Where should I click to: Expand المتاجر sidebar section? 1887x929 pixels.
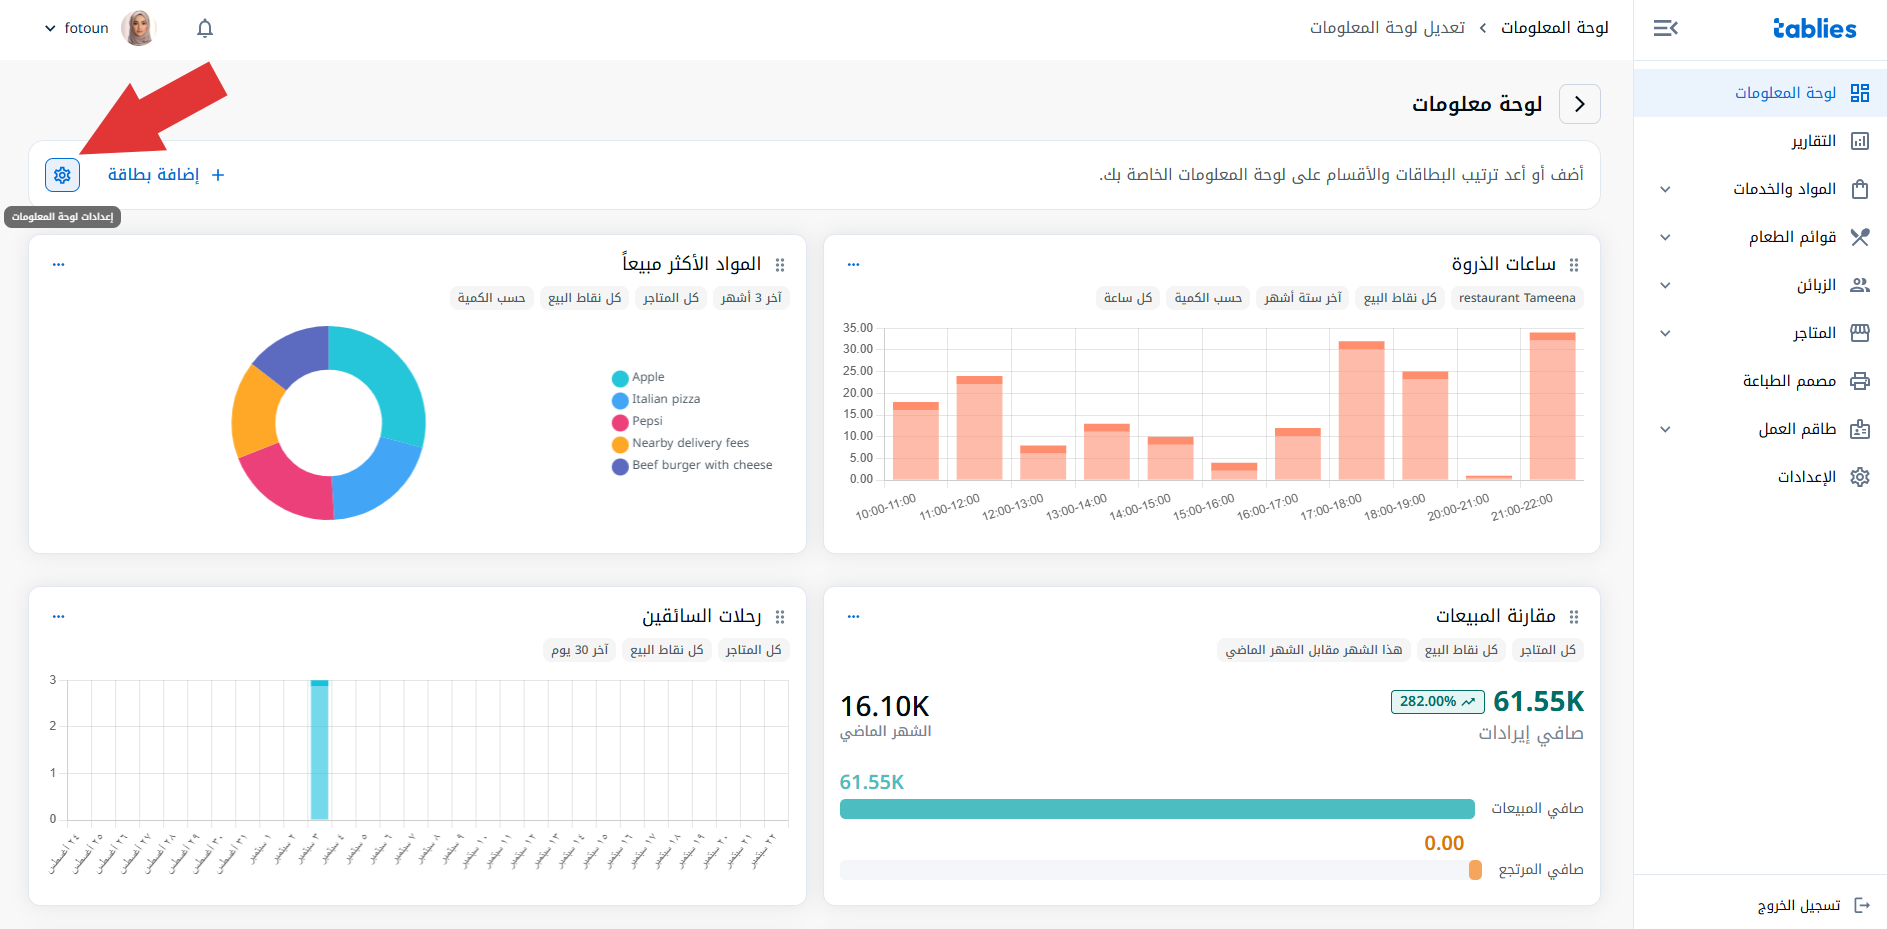(x=1665, y=333)
